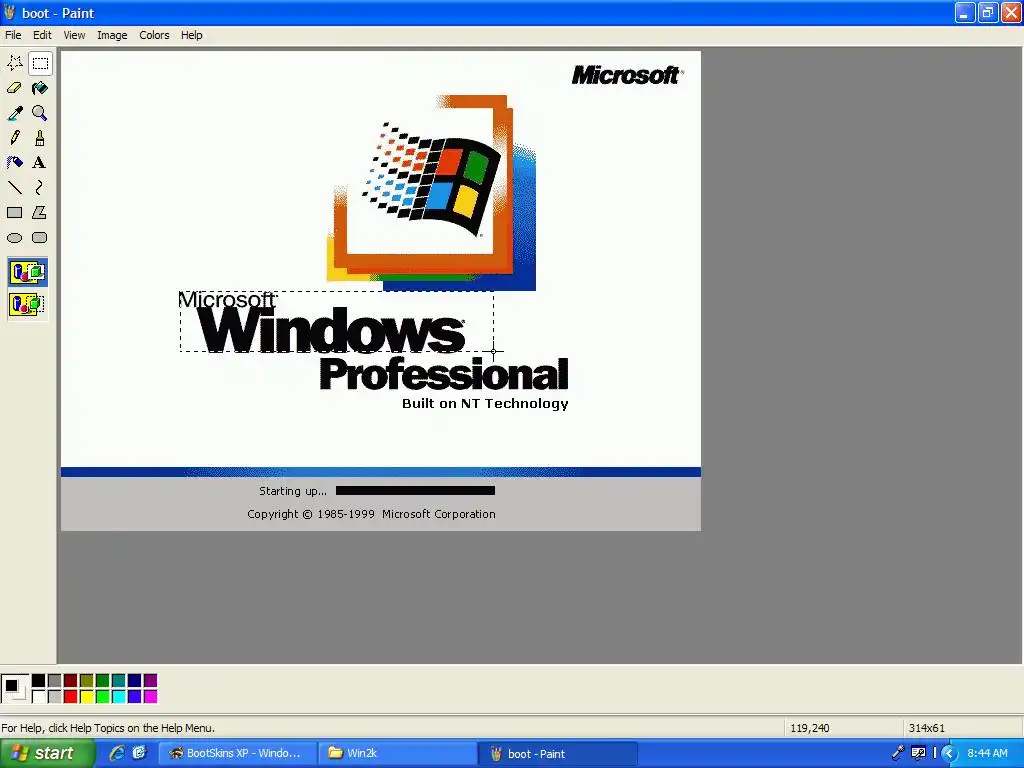Pick the yellow palette color

click(x=87, y=697)
